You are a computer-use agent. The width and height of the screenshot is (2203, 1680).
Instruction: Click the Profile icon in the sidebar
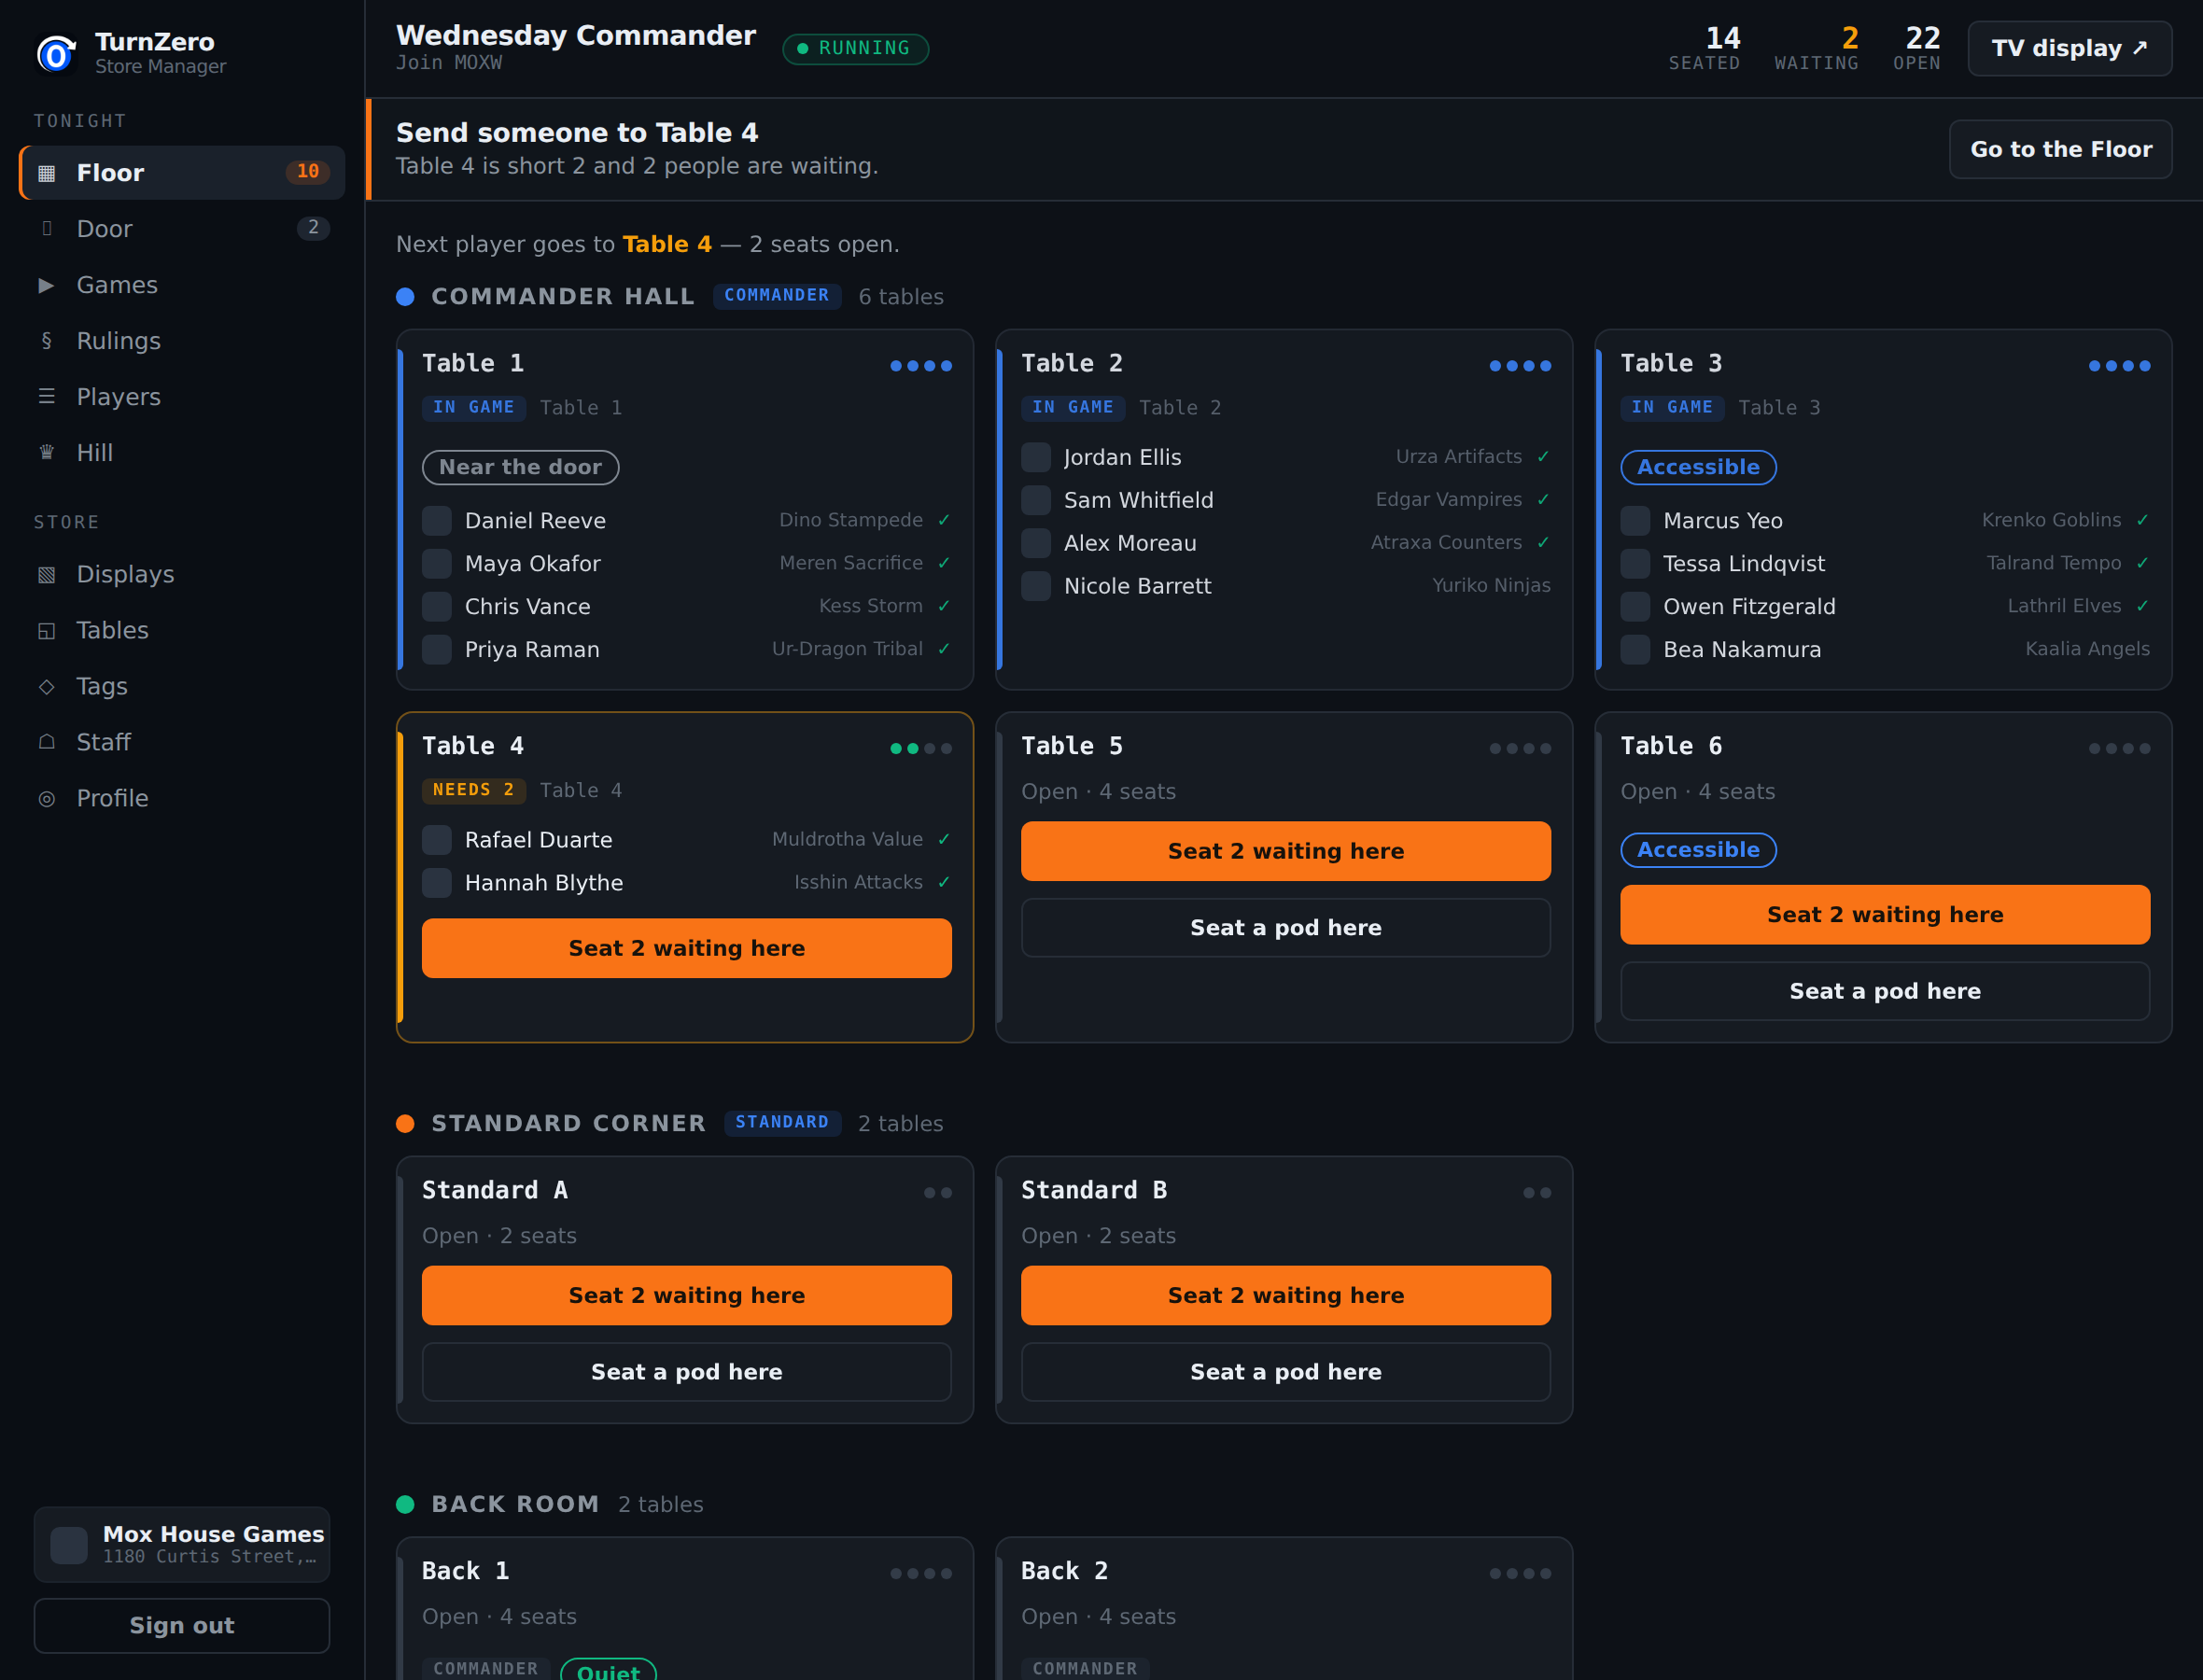(x=46, y=799)
